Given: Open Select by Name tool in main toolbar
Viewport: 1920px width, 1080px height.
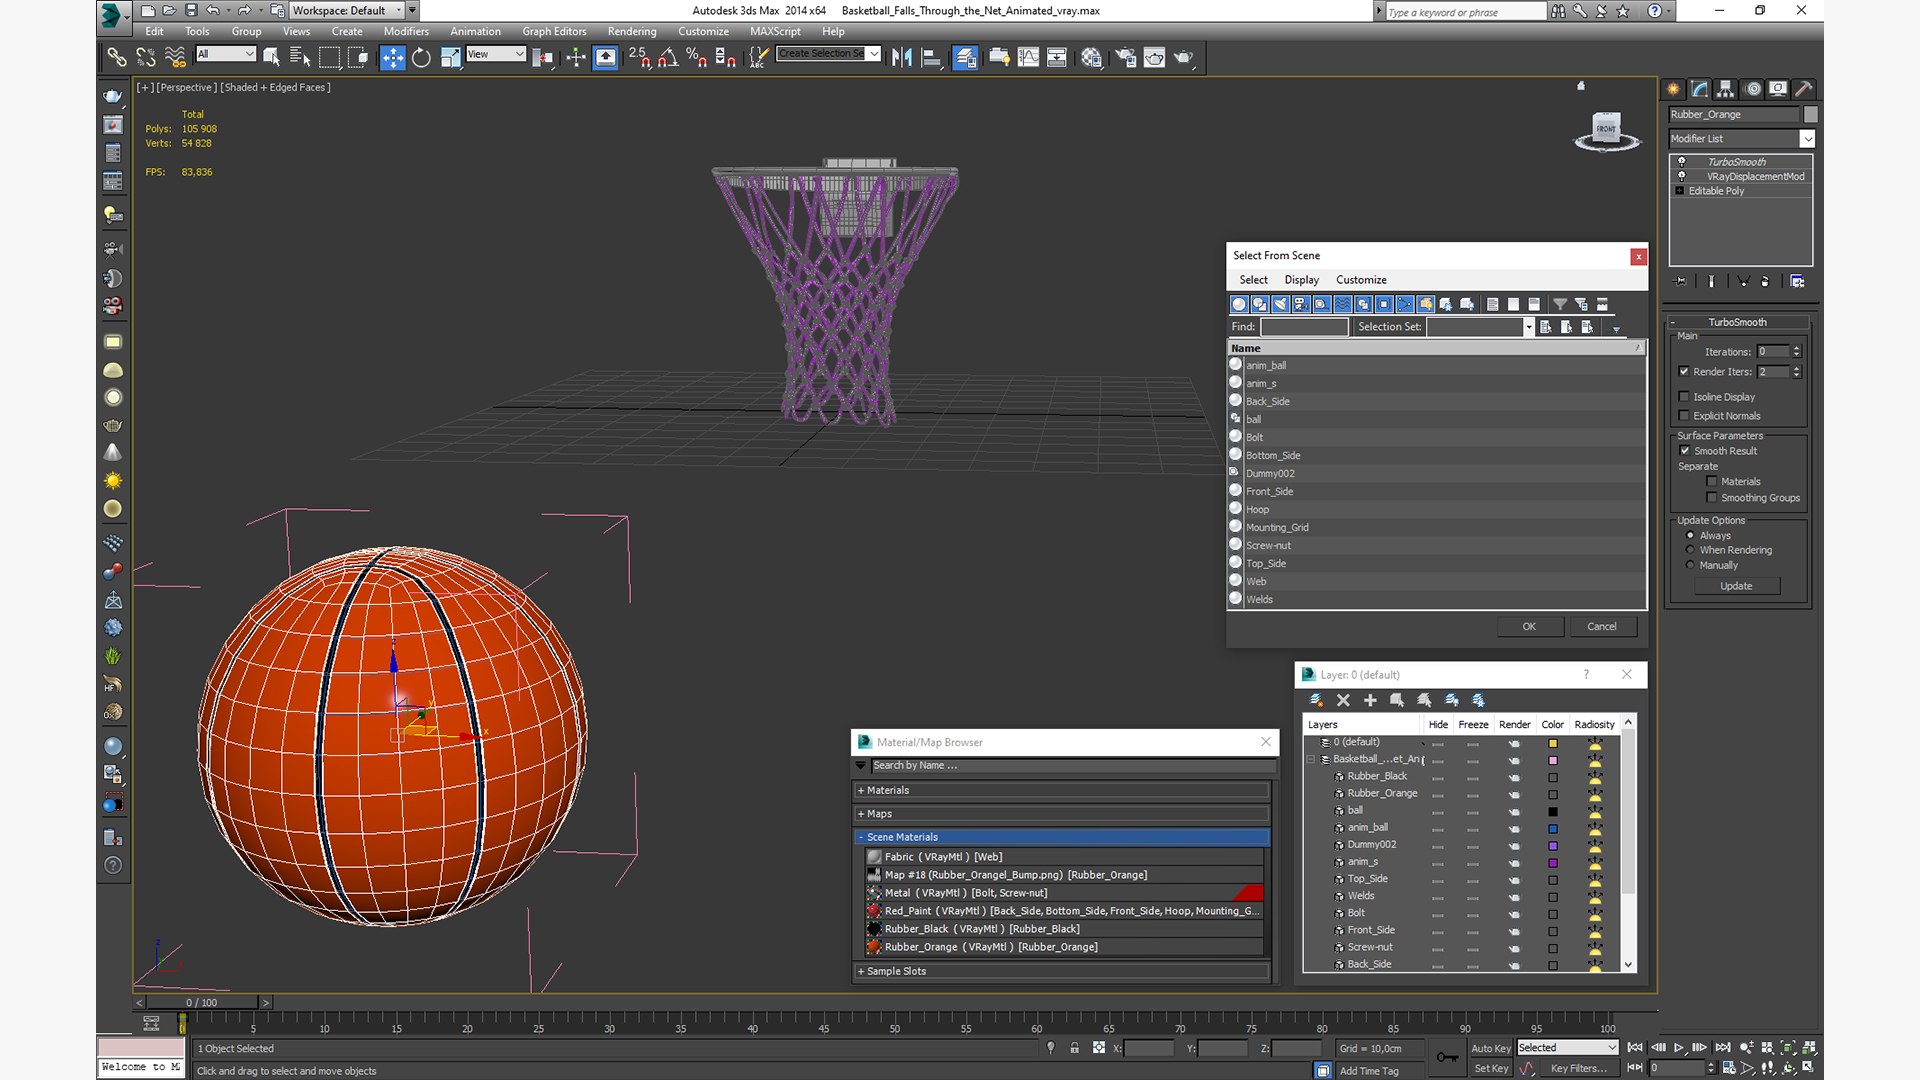Looking at the screenshot, I should point(300,57).
